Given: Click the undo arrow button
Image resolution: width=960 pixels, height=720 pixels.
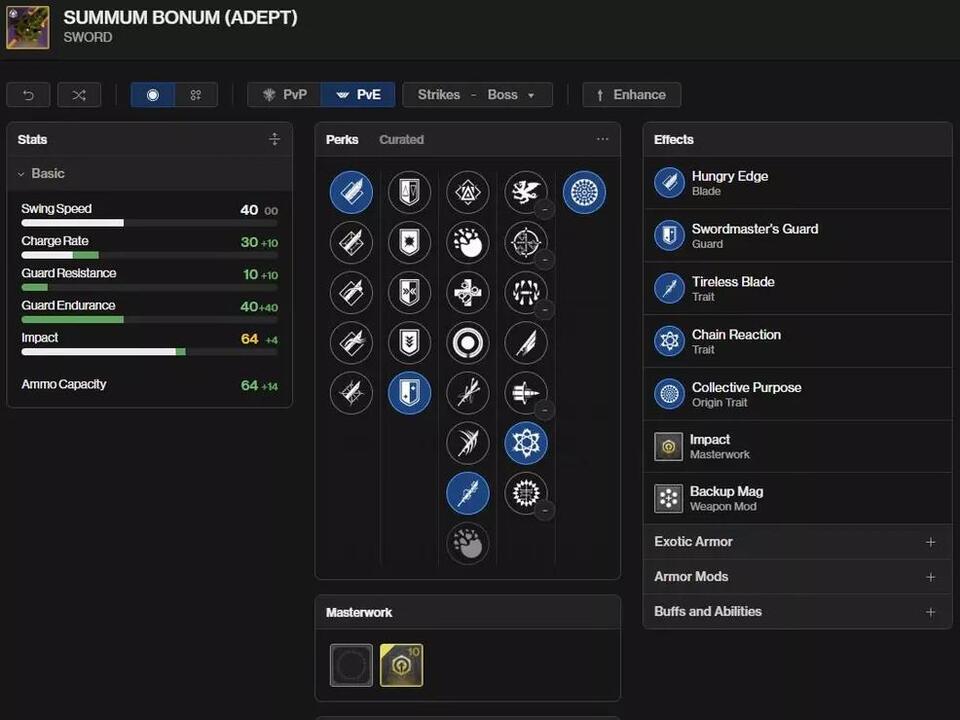Looking at the screenshot, I should point(28,95).
